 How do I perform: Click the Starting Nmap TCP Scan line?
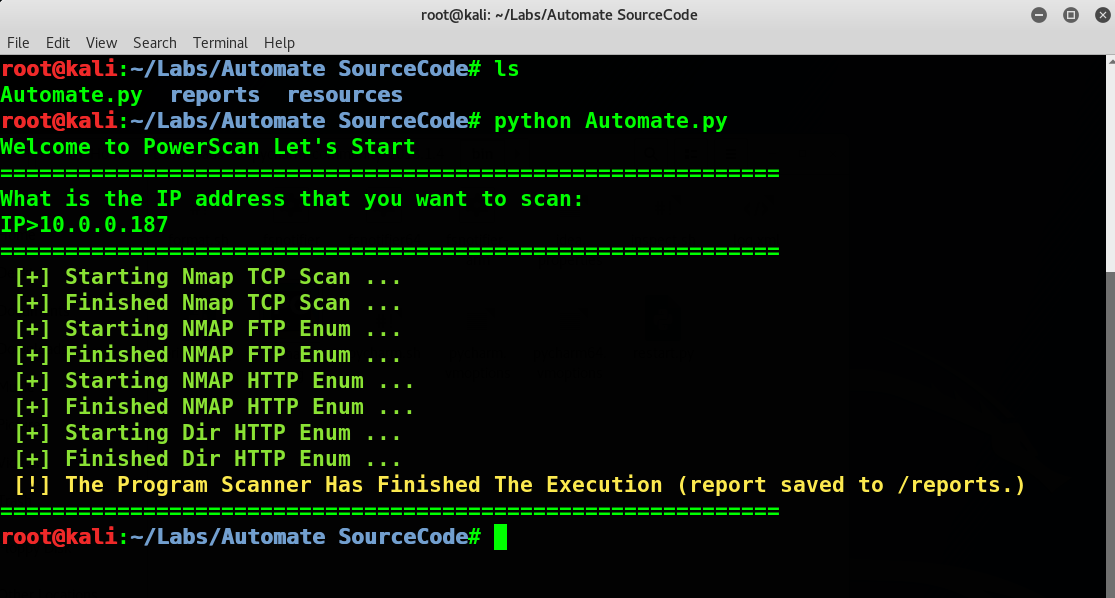[208, 277]
